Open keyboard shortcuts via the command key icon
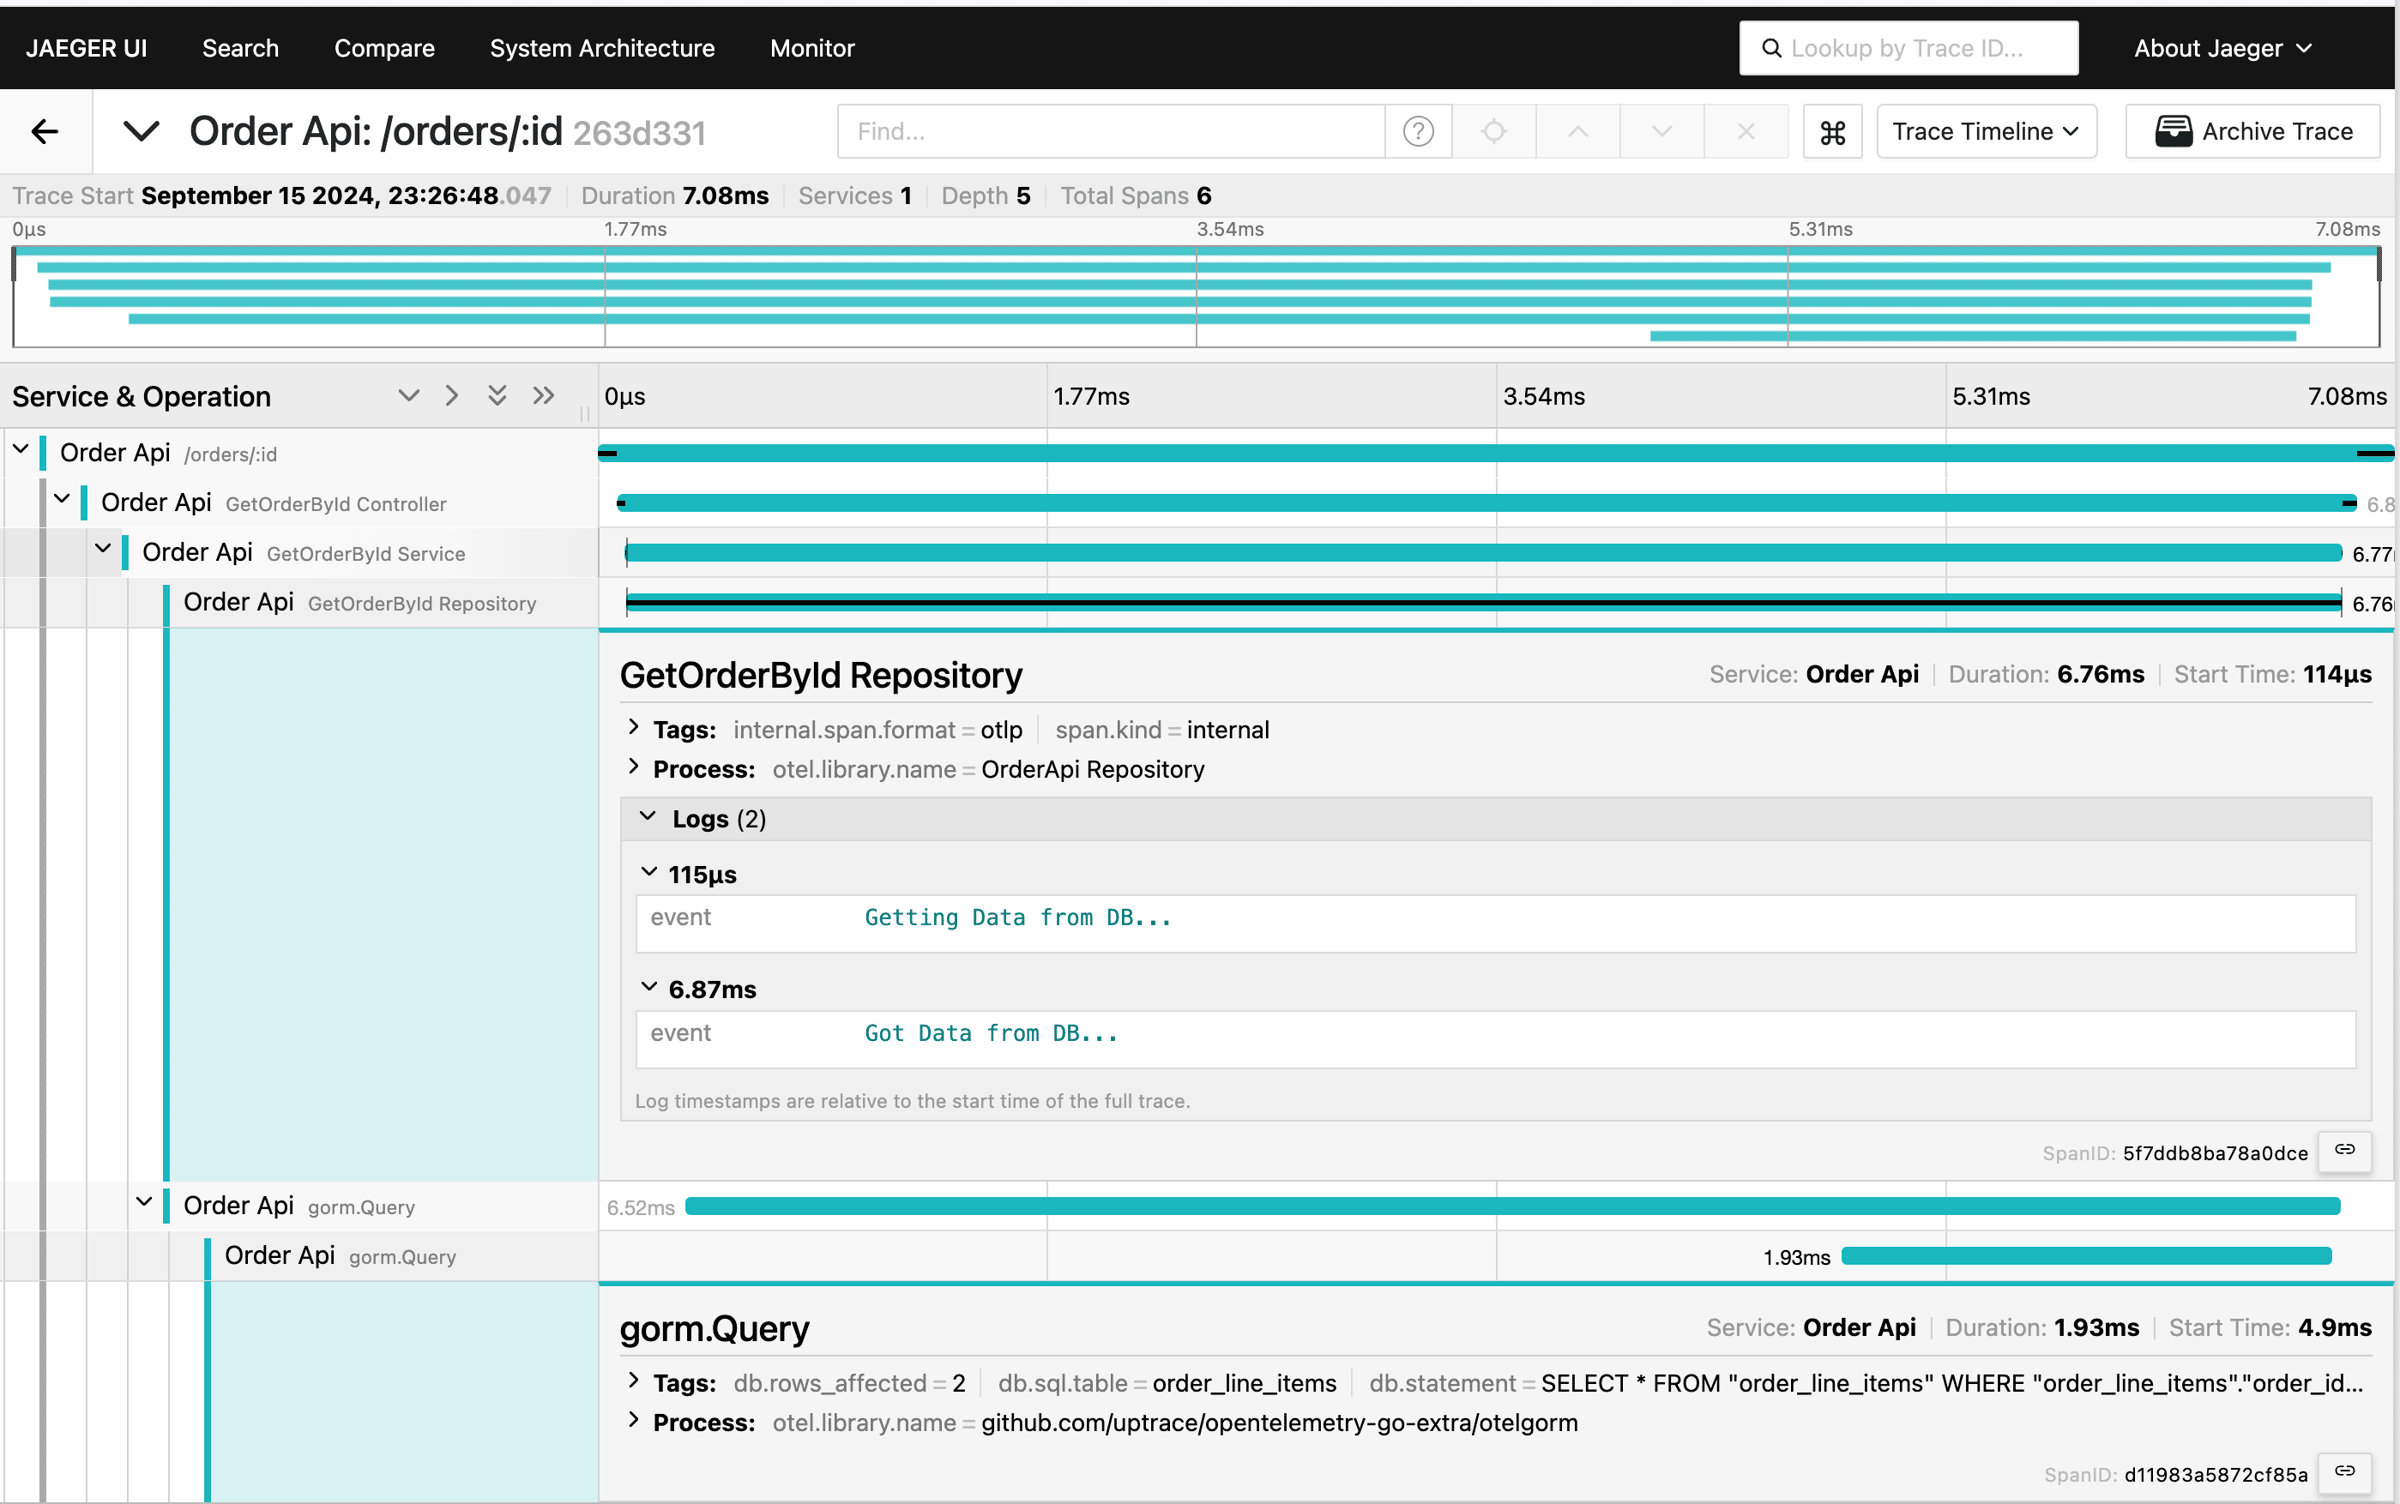Viewport: 2400px width, 1504px height. [1832, 131]
